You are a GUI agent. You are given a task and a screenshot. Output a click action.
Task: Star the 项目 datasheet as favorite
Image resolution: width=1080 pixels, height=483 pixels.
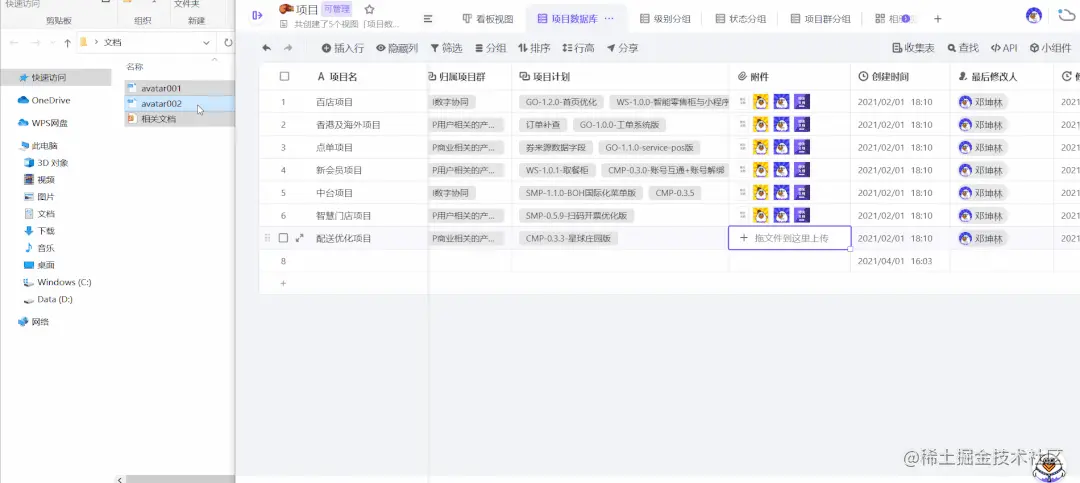[x=370, y=10]
